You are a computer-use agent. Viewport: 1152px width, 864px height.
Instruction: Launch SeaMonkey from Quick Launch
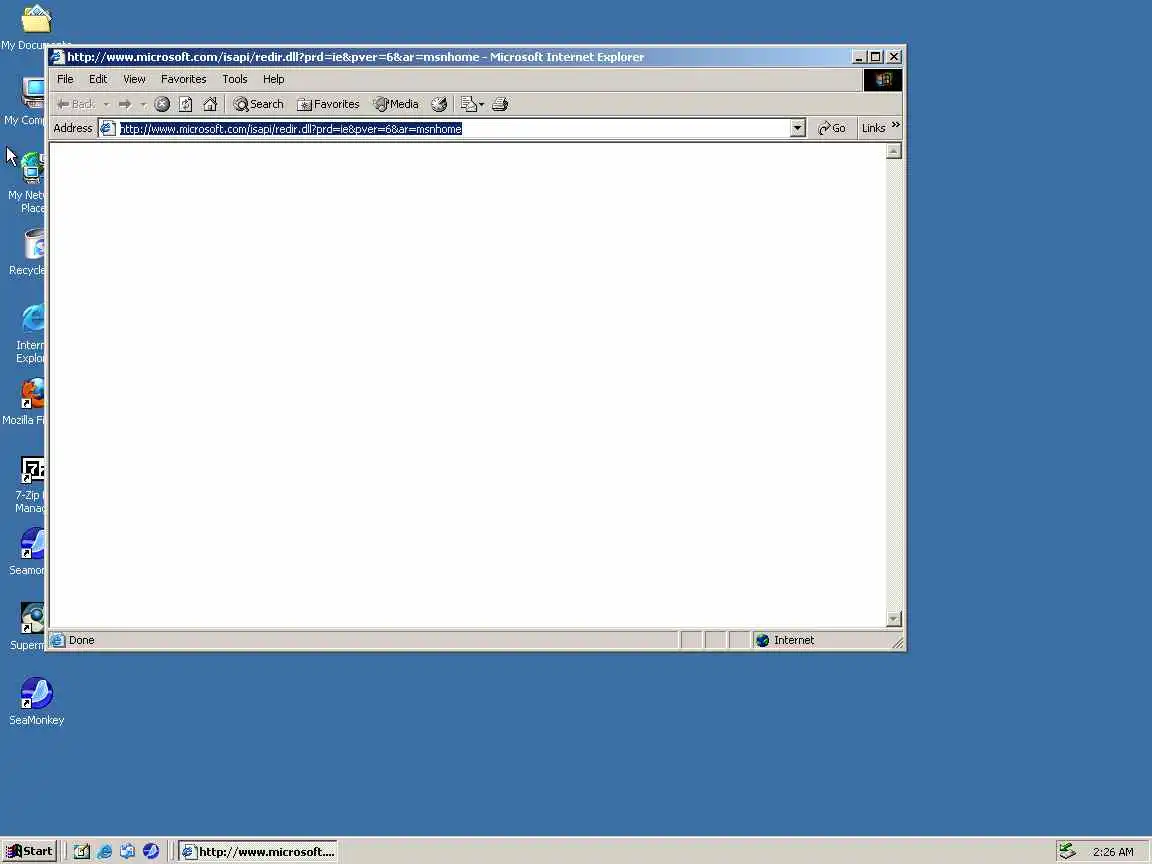(x=151, y=852)
